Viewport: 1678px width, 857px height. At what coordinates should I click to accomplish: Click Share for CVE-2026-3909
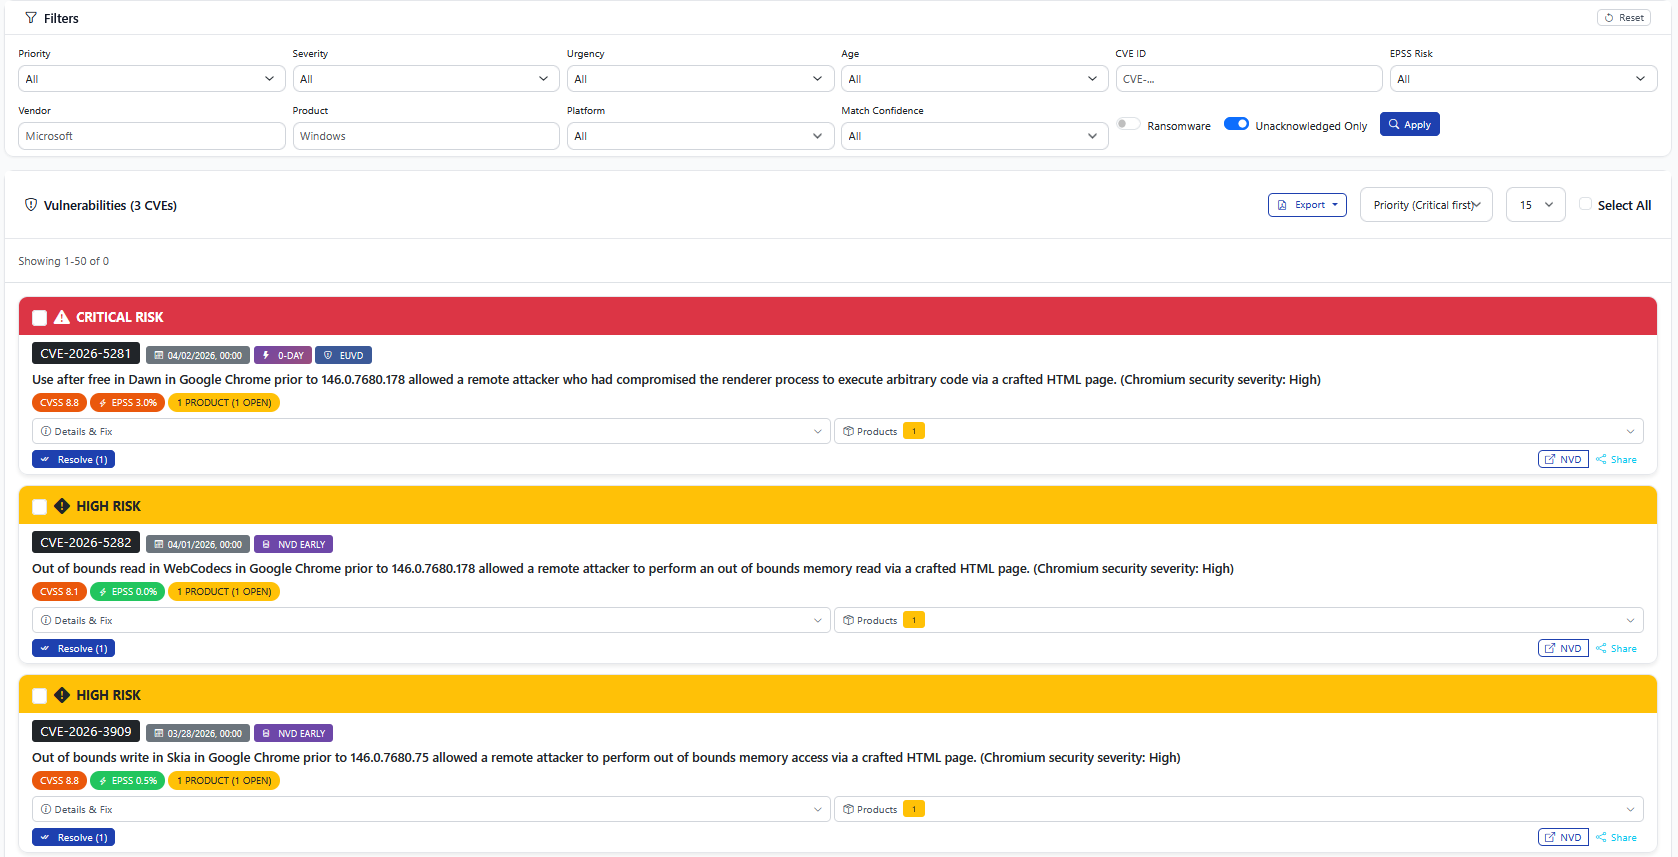click(x=1617, y=838)
